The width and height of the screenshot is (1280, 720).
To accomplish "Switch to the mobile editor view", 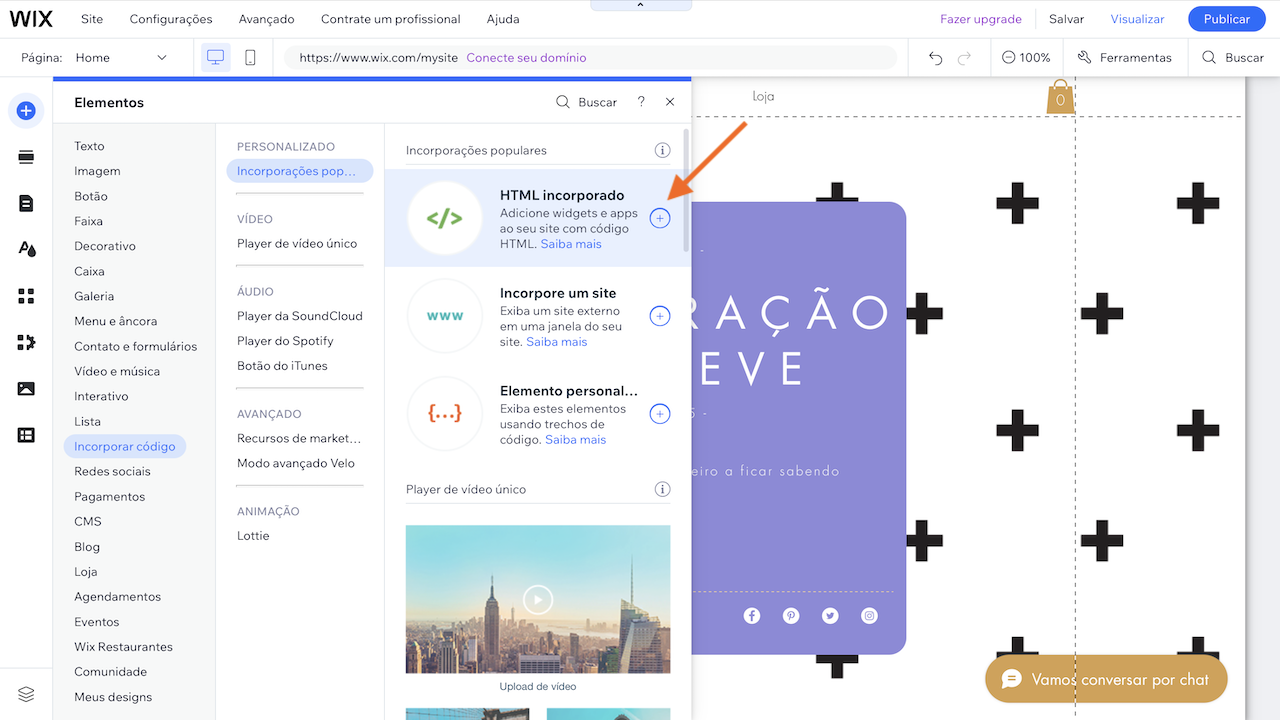I will coord(249,57).
